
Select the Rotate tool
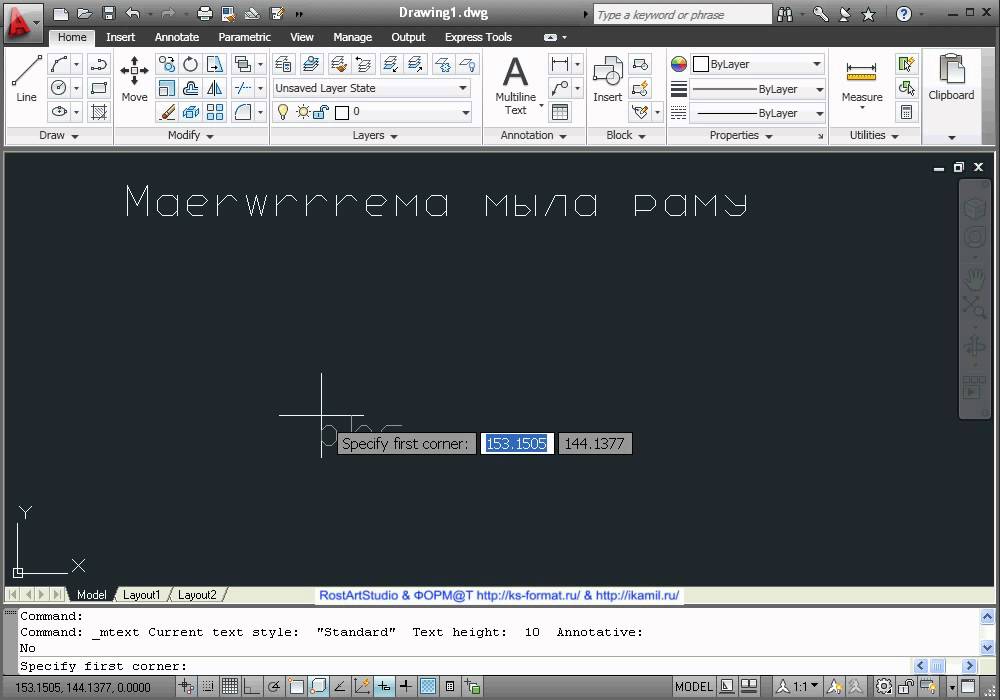[x=191, y=64]
